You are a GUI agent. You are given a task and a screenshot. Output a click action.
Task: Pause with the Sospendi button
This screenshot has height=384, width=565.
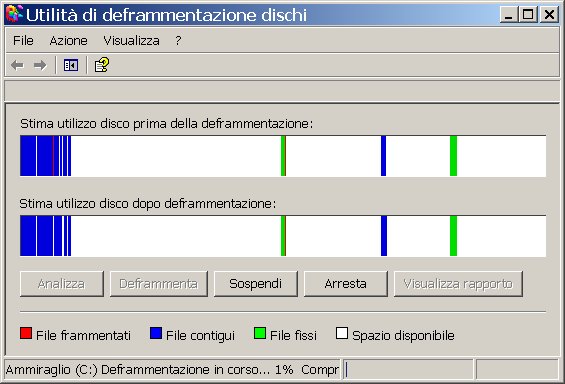tap(255, 284)
